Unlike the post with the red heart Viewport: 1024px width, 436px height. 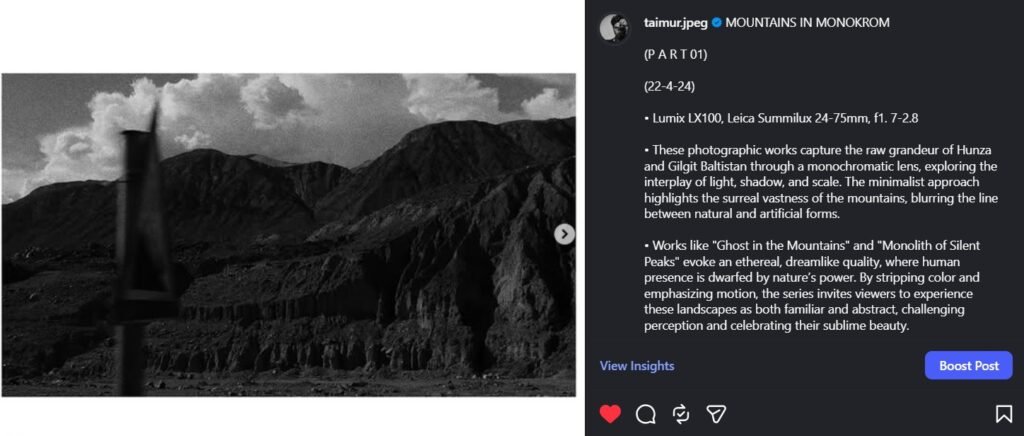[x=610, y=414]
